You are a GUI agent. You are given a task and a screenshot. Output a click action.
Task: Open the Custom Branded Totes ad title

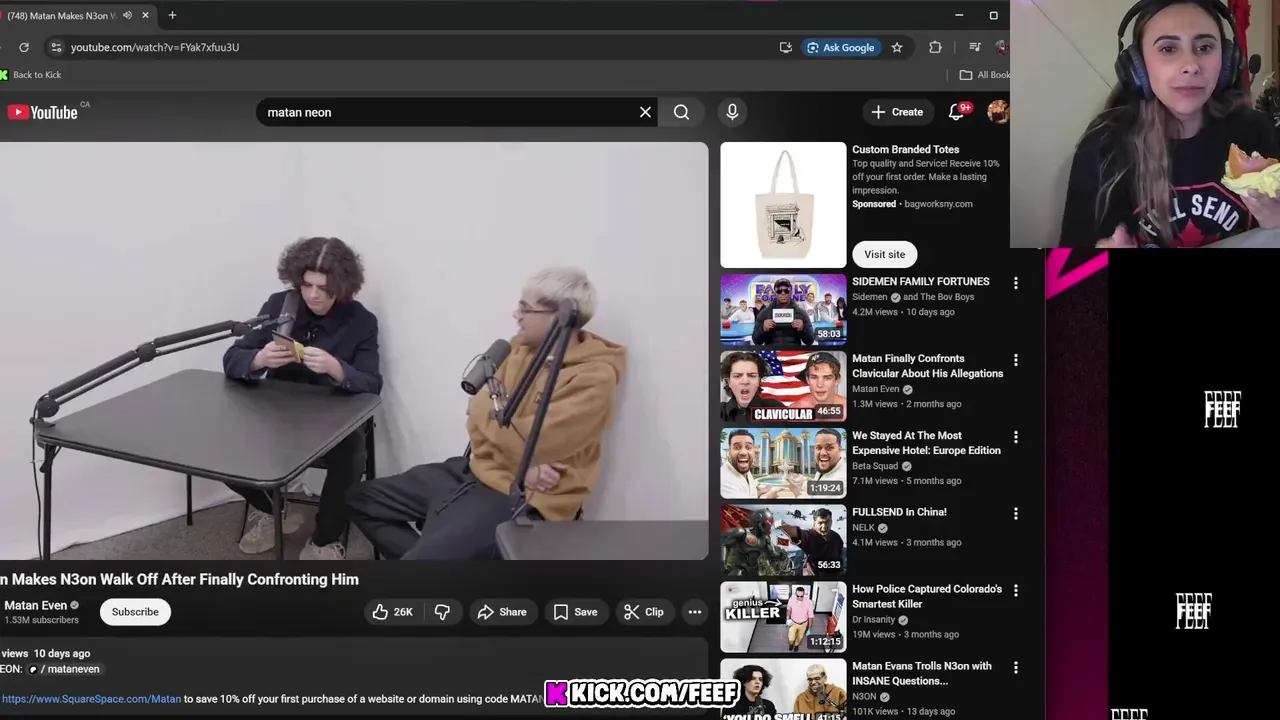coord(905,150)
